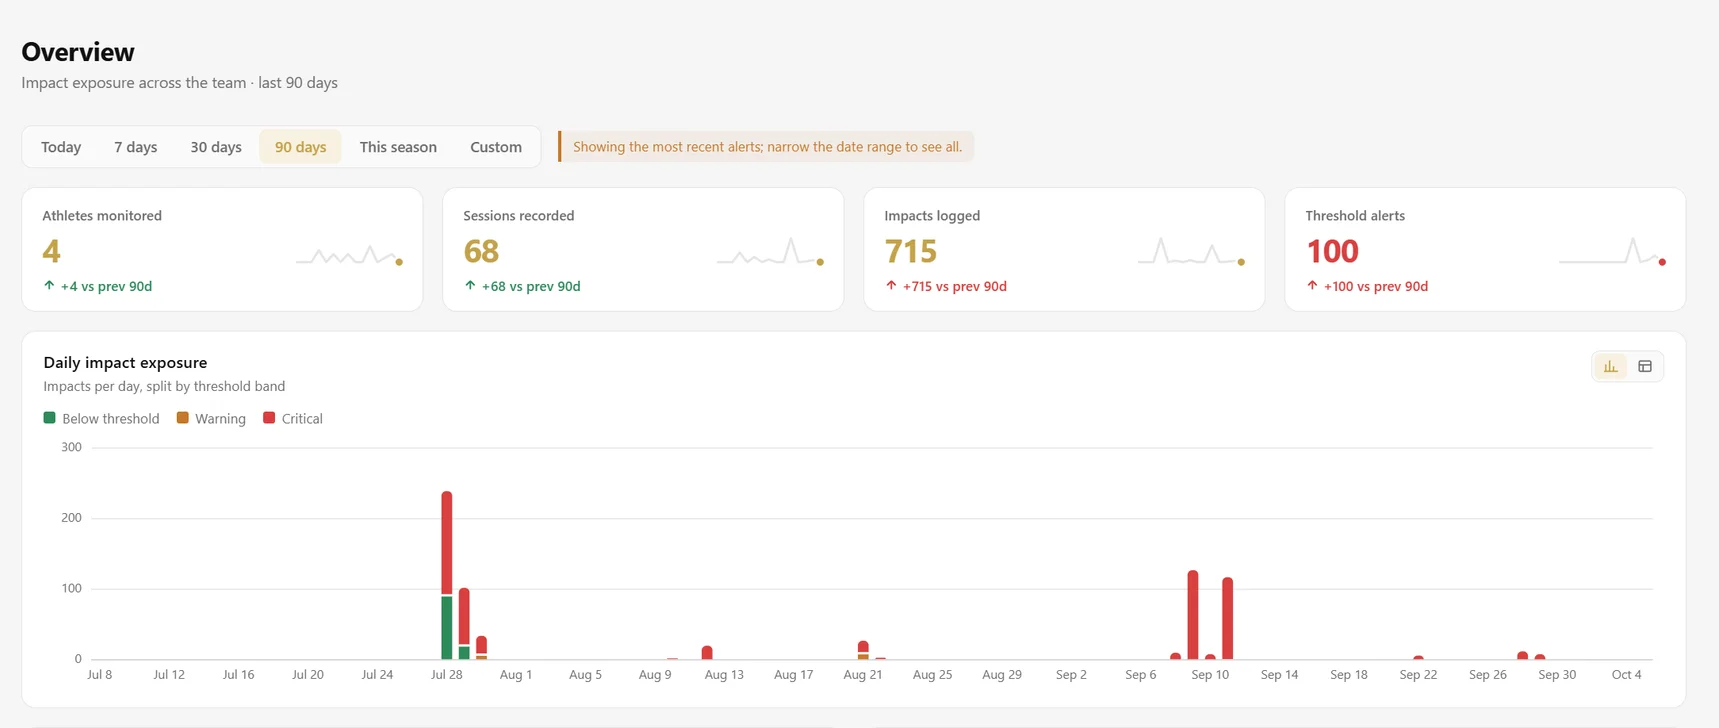The height and width of the screenshot is (728, 1719).
Task: Switch to the 30 days range
Action: 216,147
